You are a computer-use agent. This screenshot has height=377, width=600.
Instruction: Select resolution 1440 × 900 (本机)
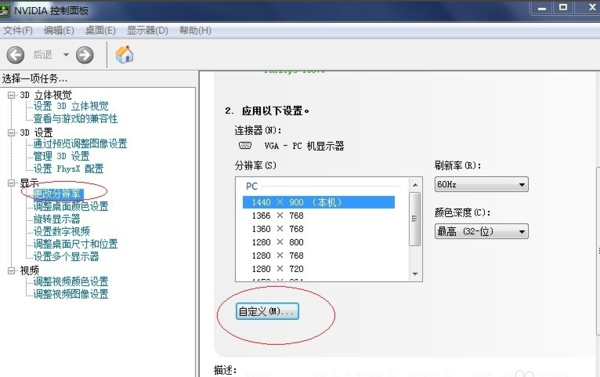point(319,202)
